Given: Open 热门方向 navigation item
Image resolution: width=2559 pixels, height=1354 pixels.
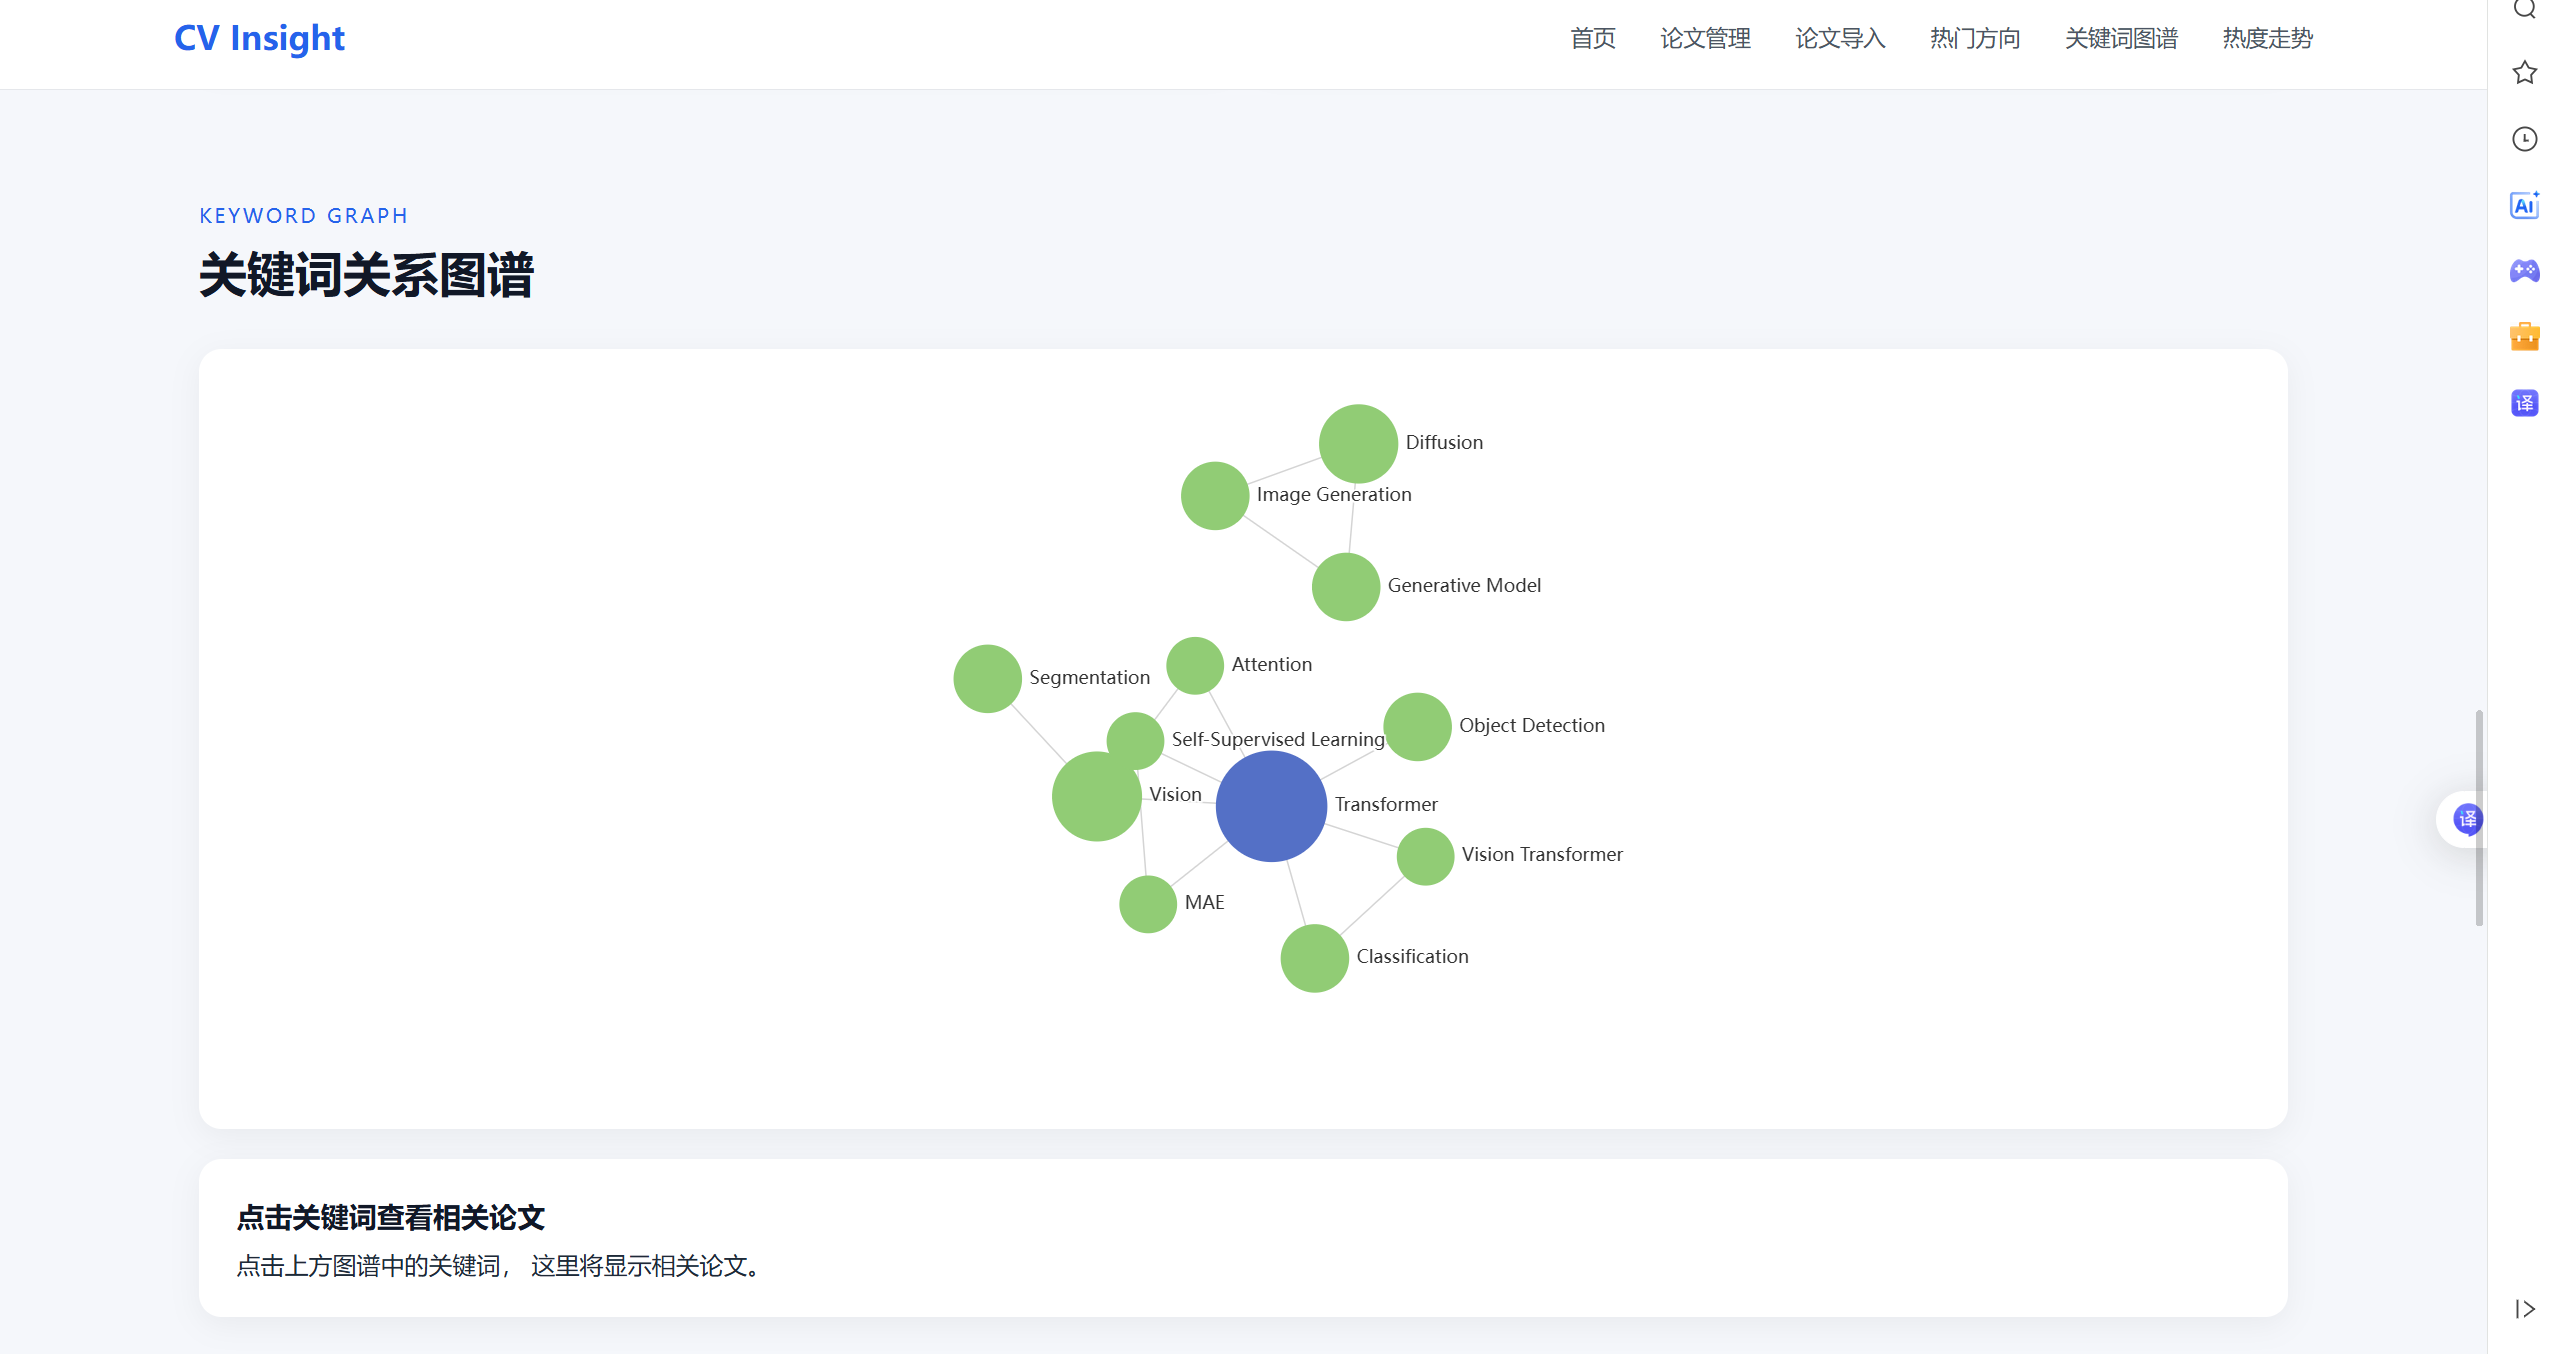Looking at the screenshot, I should [x=1975, y=38].
